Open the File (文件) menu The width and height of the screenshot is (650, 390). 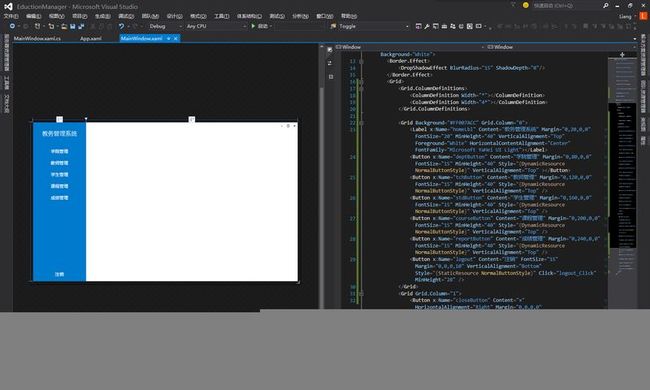tap(11, 16)
